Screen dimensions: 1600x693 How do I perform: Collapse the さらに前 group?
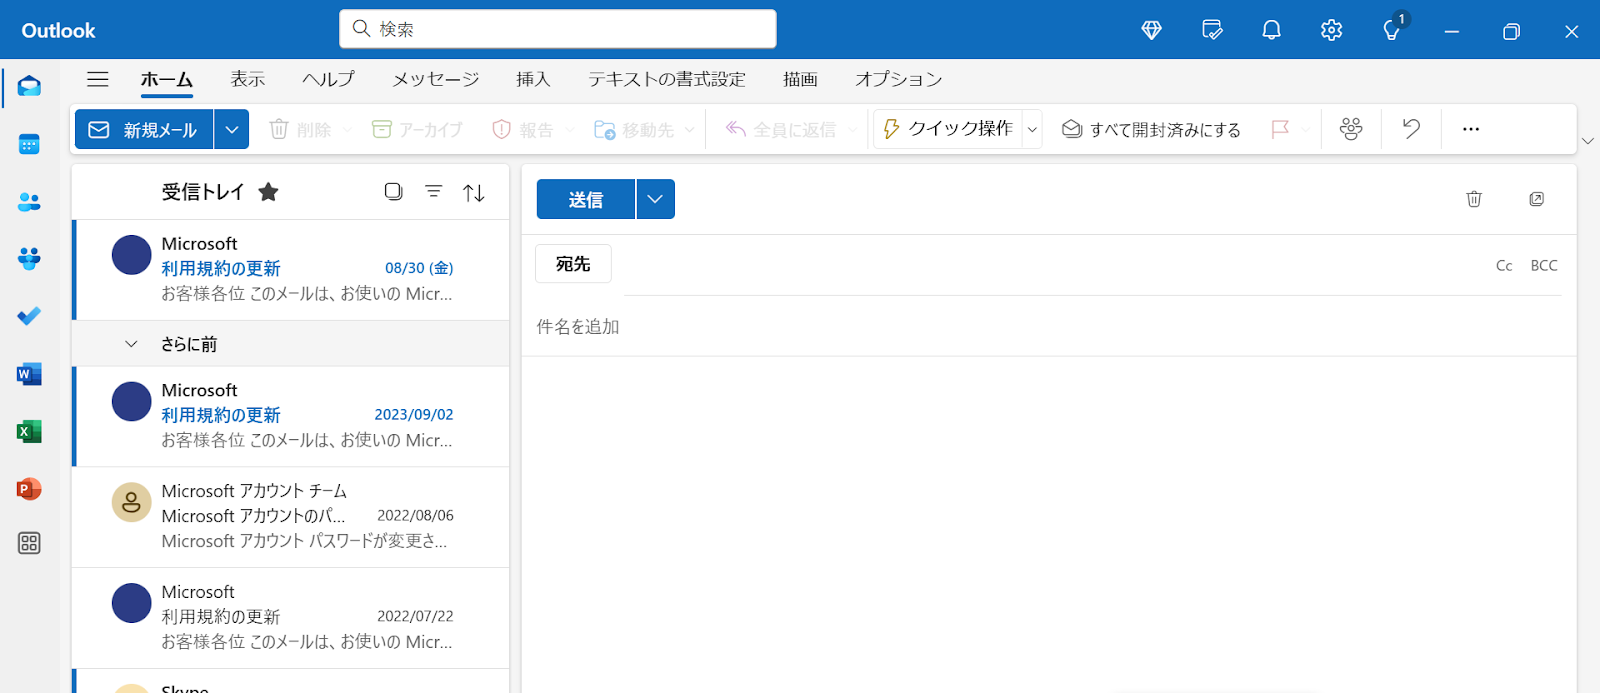(x=131, y=344)
